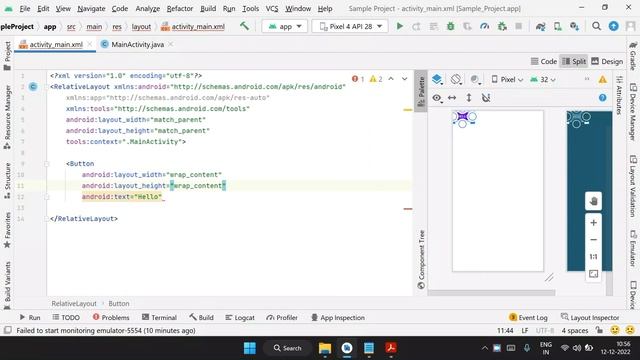Open the Pixel device preview dropdown
The width and height of the screenshot is (640, 360).
pos(507,80)
